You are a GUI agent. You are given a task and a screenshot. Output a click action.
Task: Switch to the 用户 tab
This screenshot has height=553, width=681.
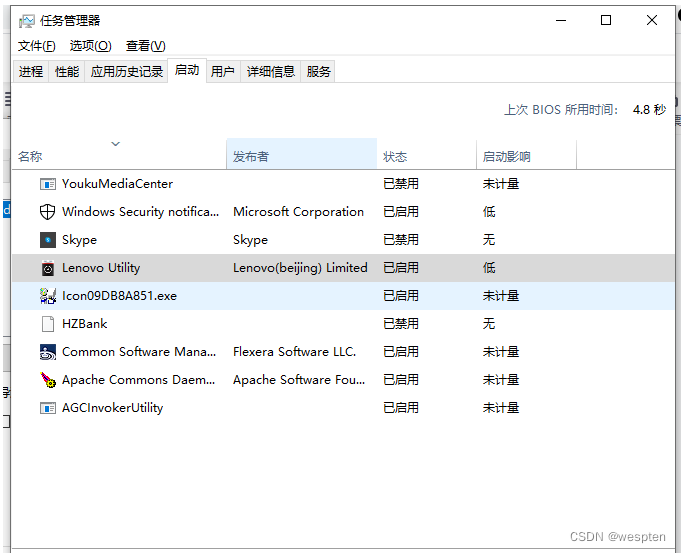point(223,71)
